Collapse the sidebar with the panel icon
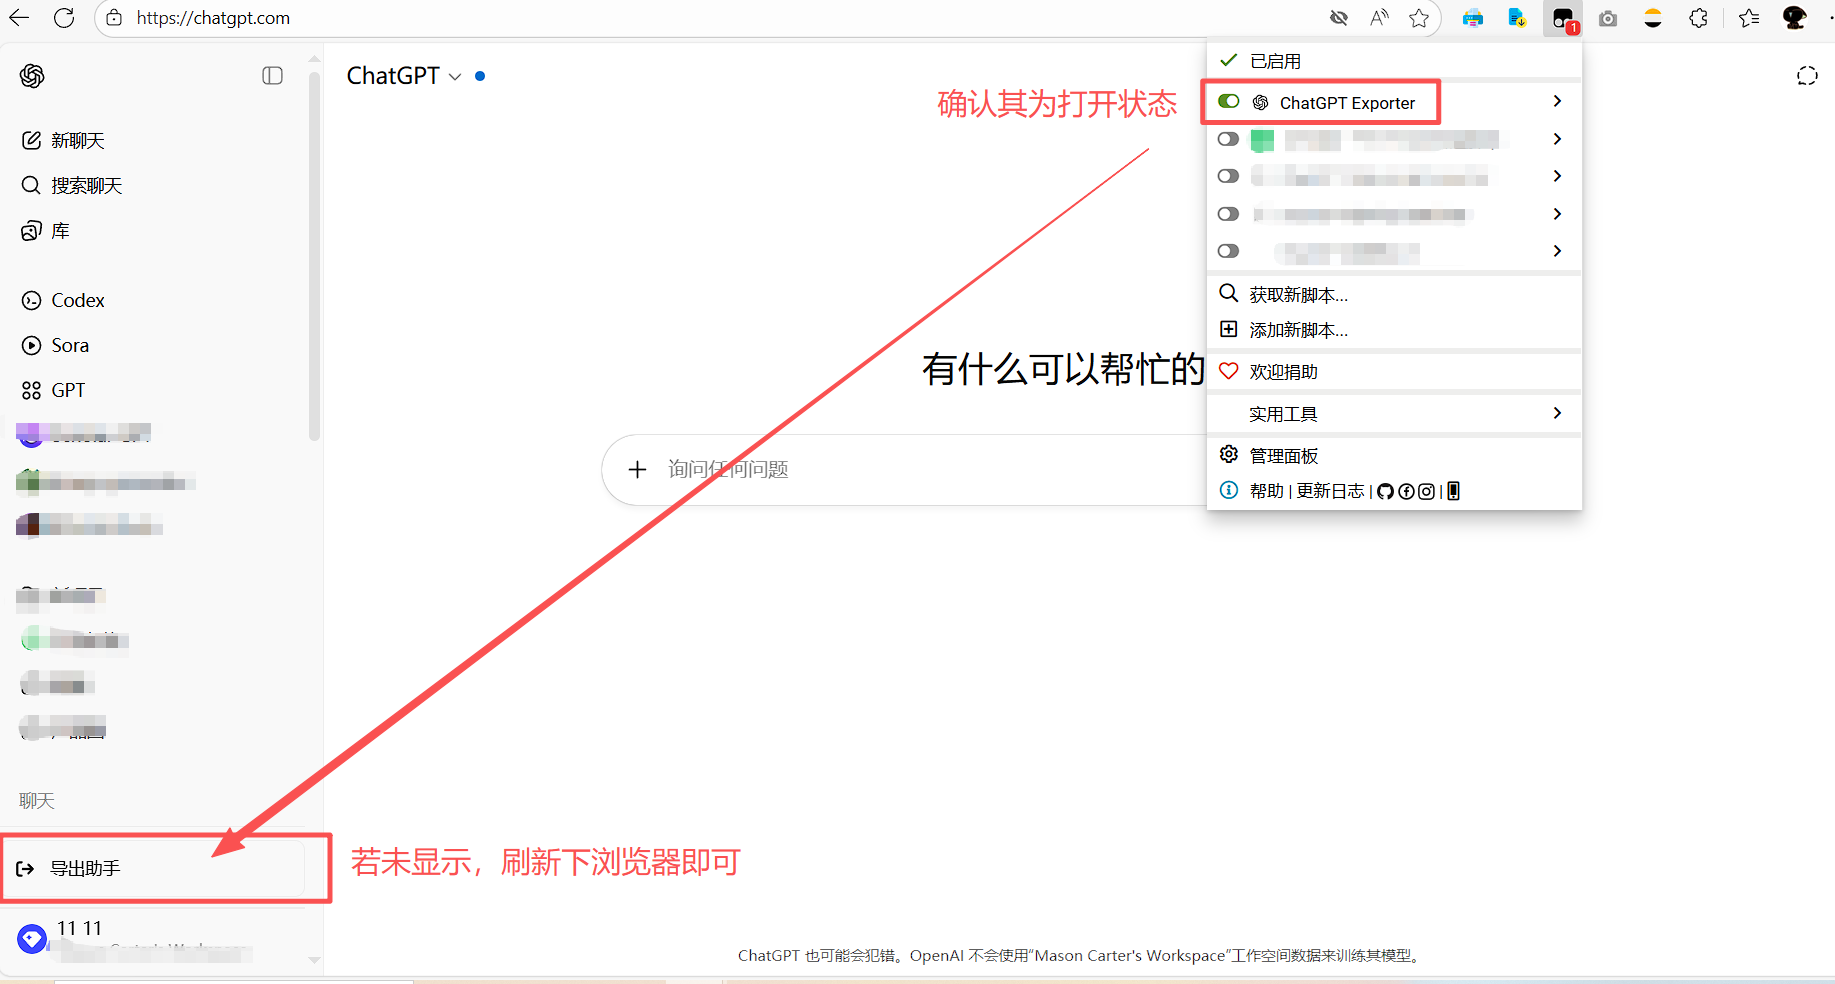Viewport: 1835px width, 984px height. click(x=272, y=76)
